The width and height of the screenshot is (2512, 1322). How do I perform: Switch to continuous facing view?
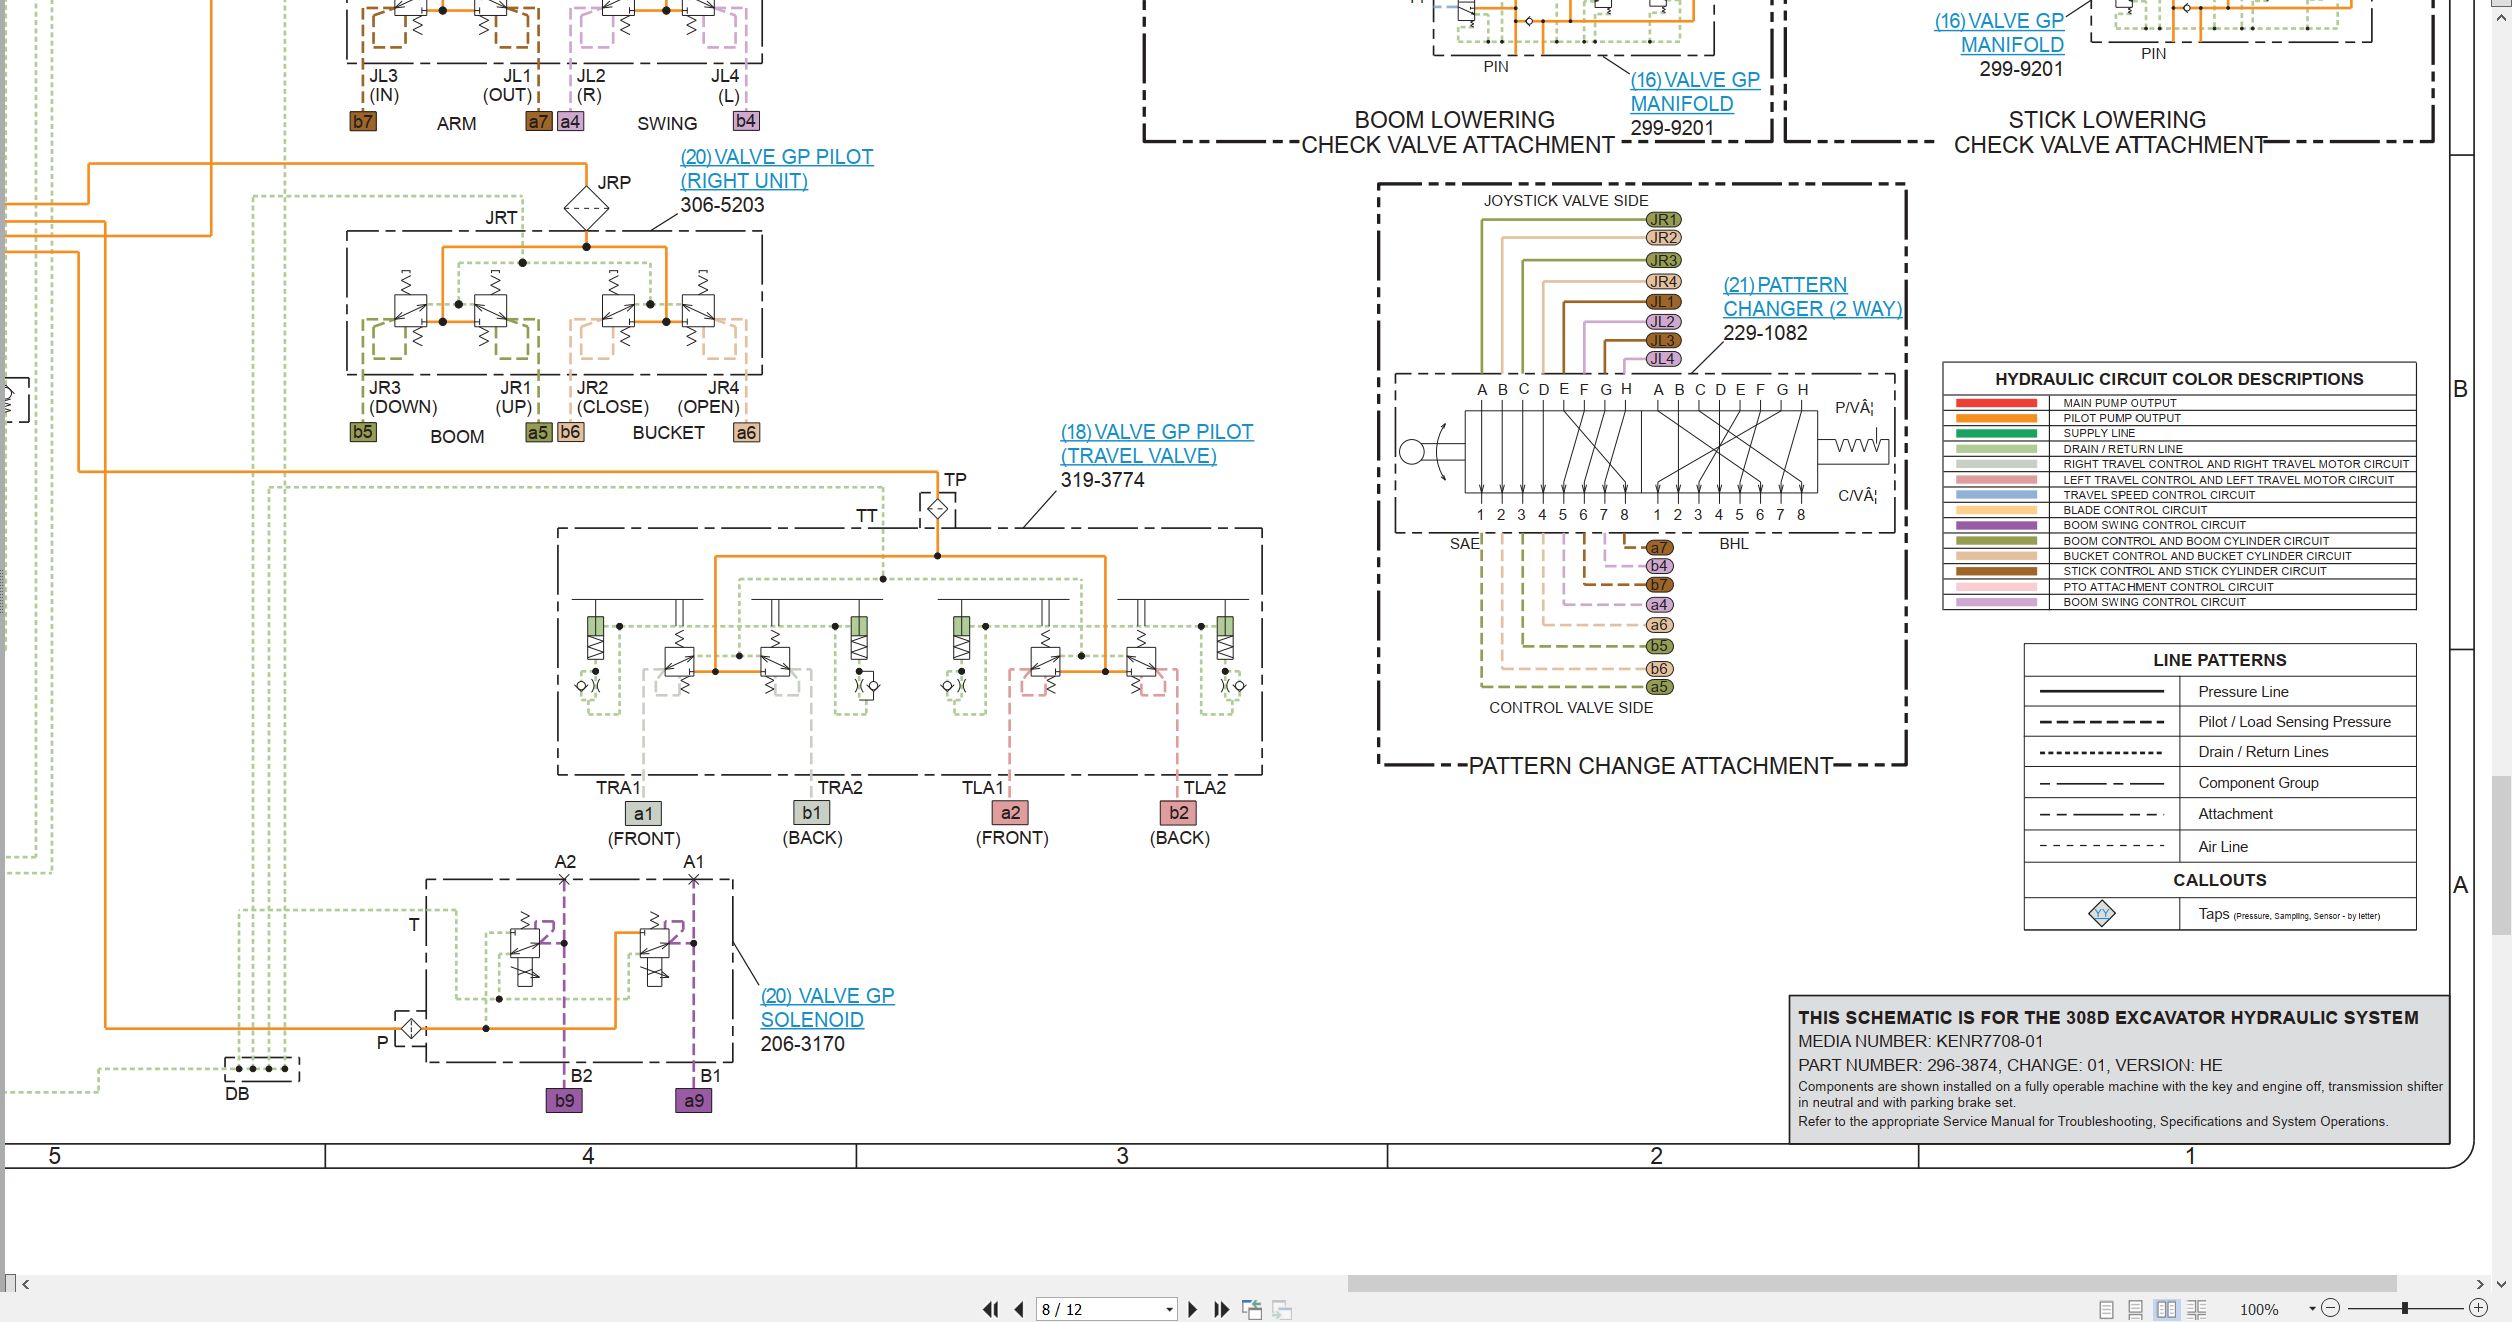2197,1309
